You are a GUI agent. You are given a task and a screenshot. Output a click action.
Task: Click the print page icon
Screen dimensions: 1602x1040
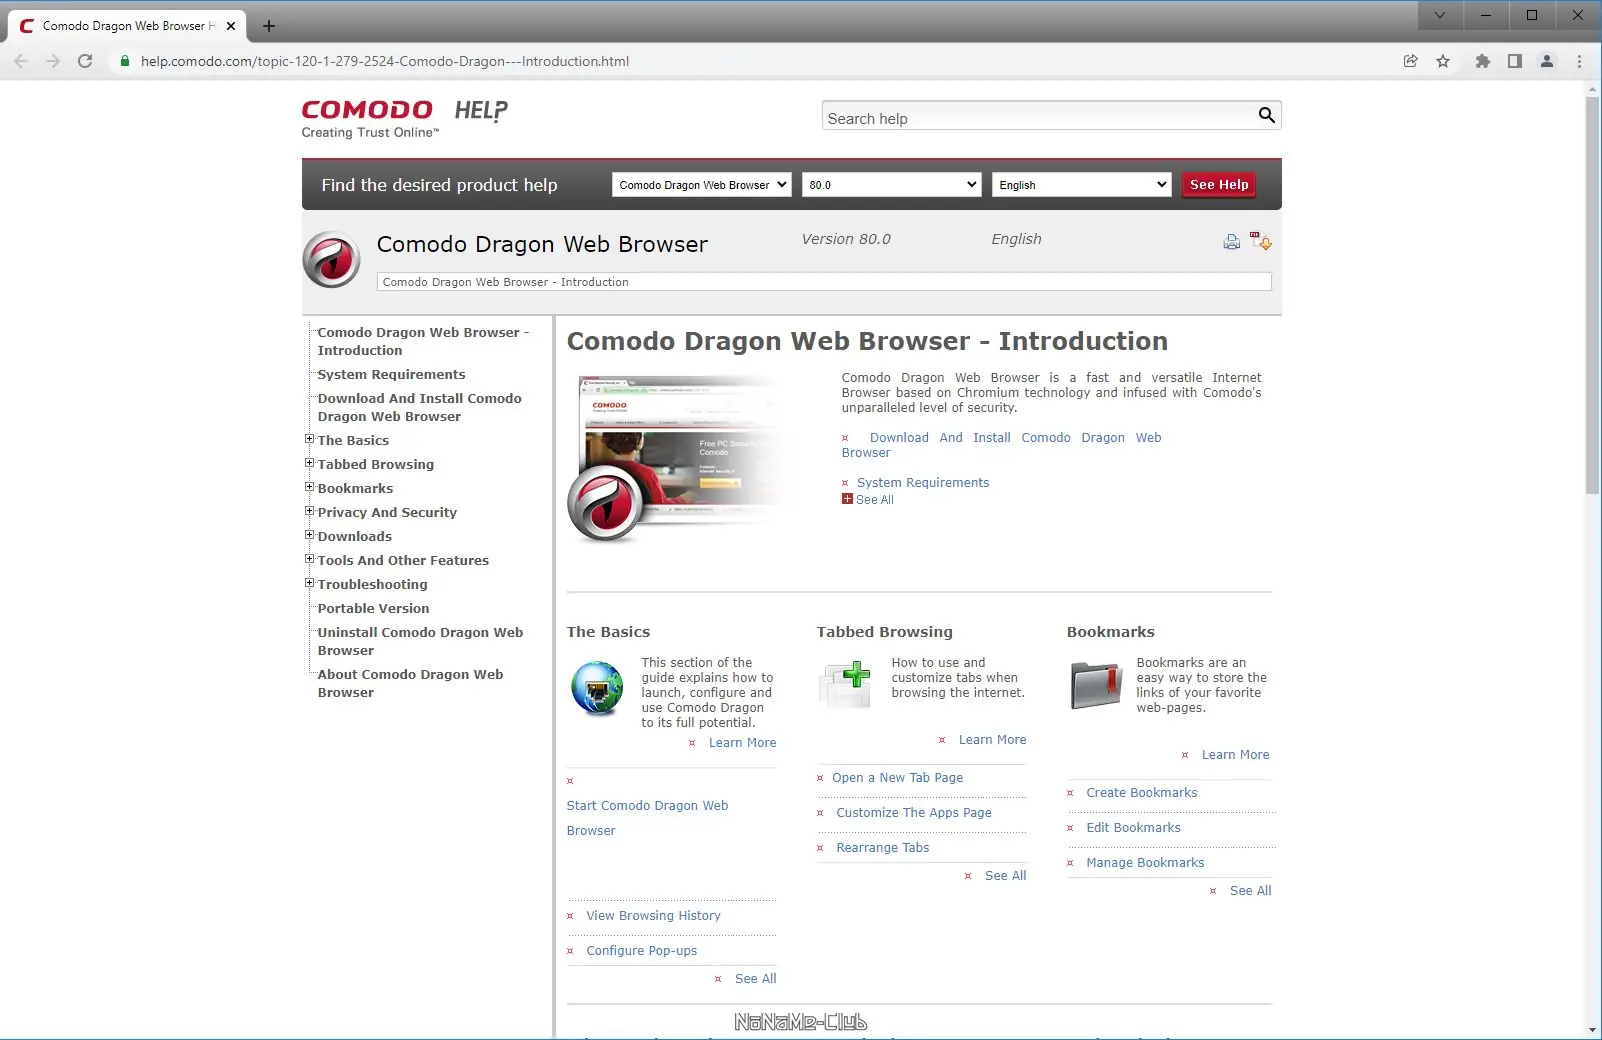pyautogui.click(x=1231, y=242)
